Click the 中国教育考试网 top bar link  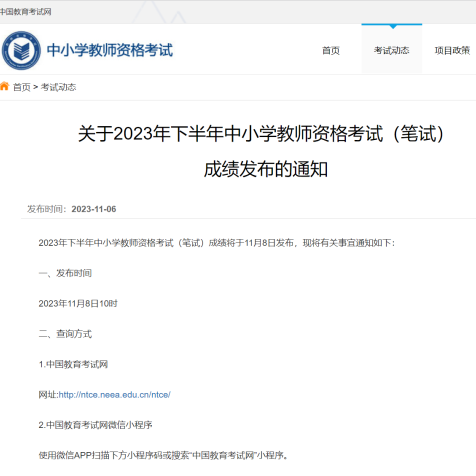pyautogui.click(x=25, y=12)
